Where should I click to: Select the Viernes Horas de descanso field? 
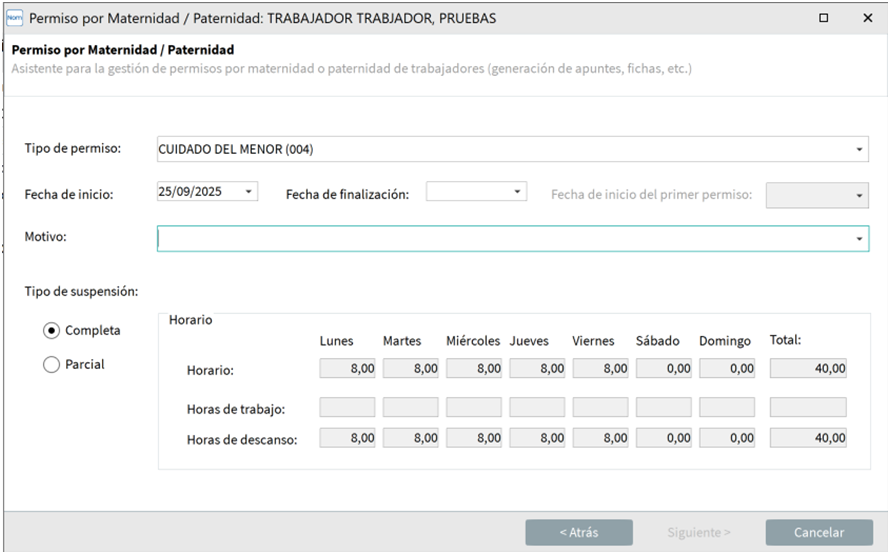(x=600, y=438)
